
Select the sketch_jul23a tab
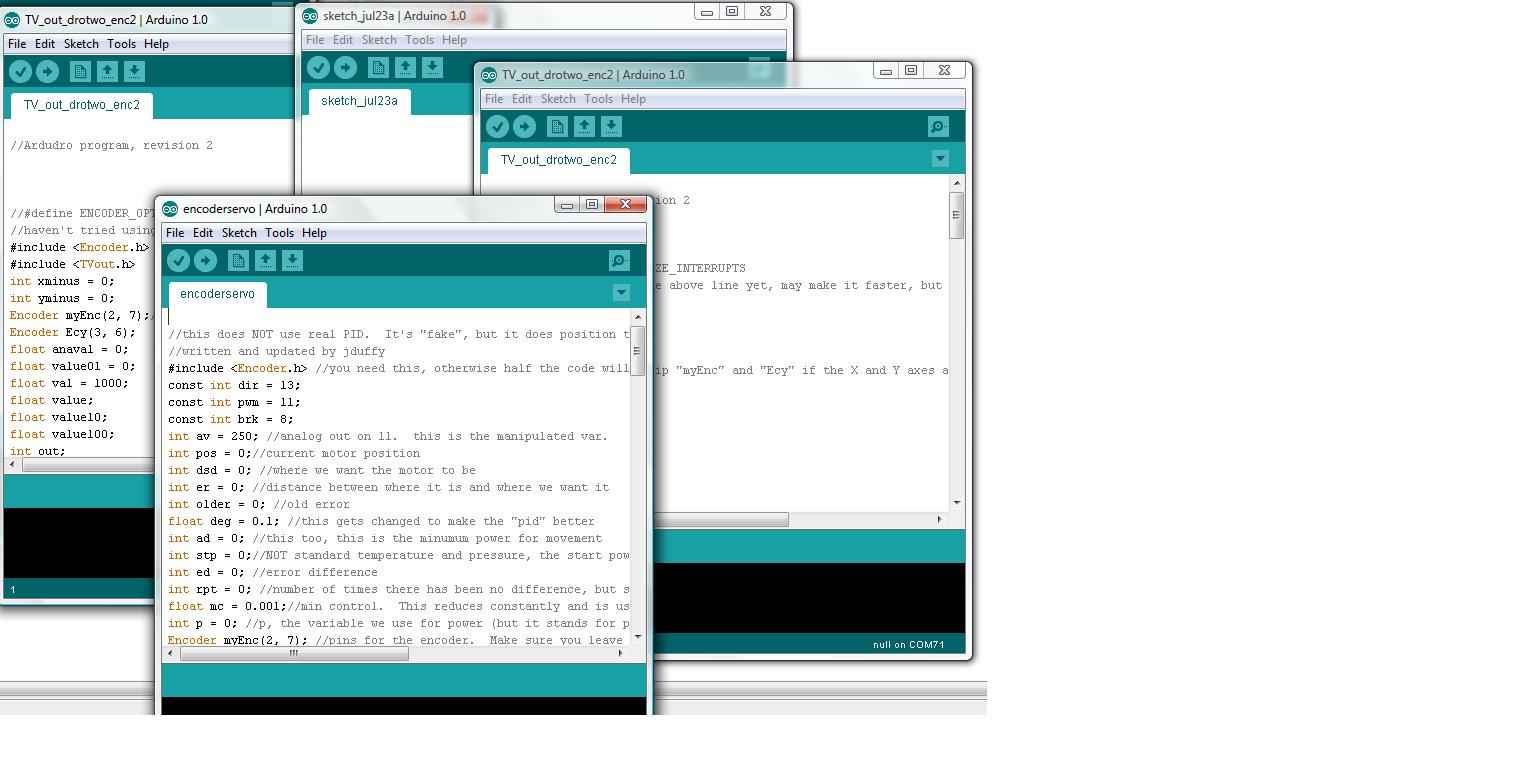[x=360, y=101]
